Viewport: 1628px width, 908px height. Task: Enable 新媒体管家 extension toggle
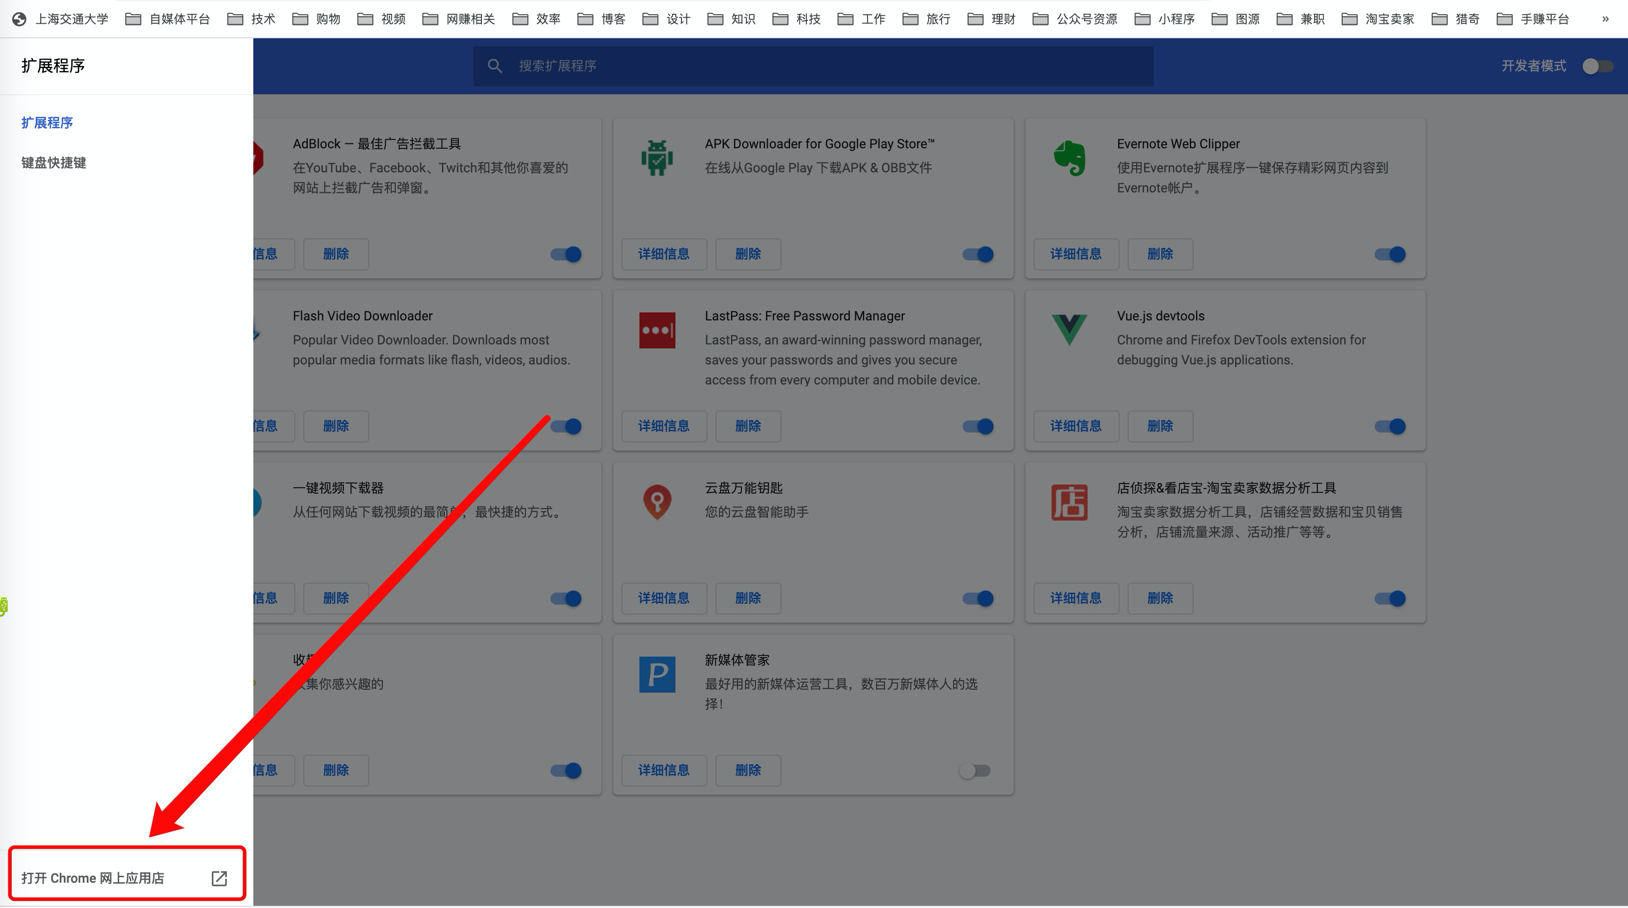click(x=975, y=770)
